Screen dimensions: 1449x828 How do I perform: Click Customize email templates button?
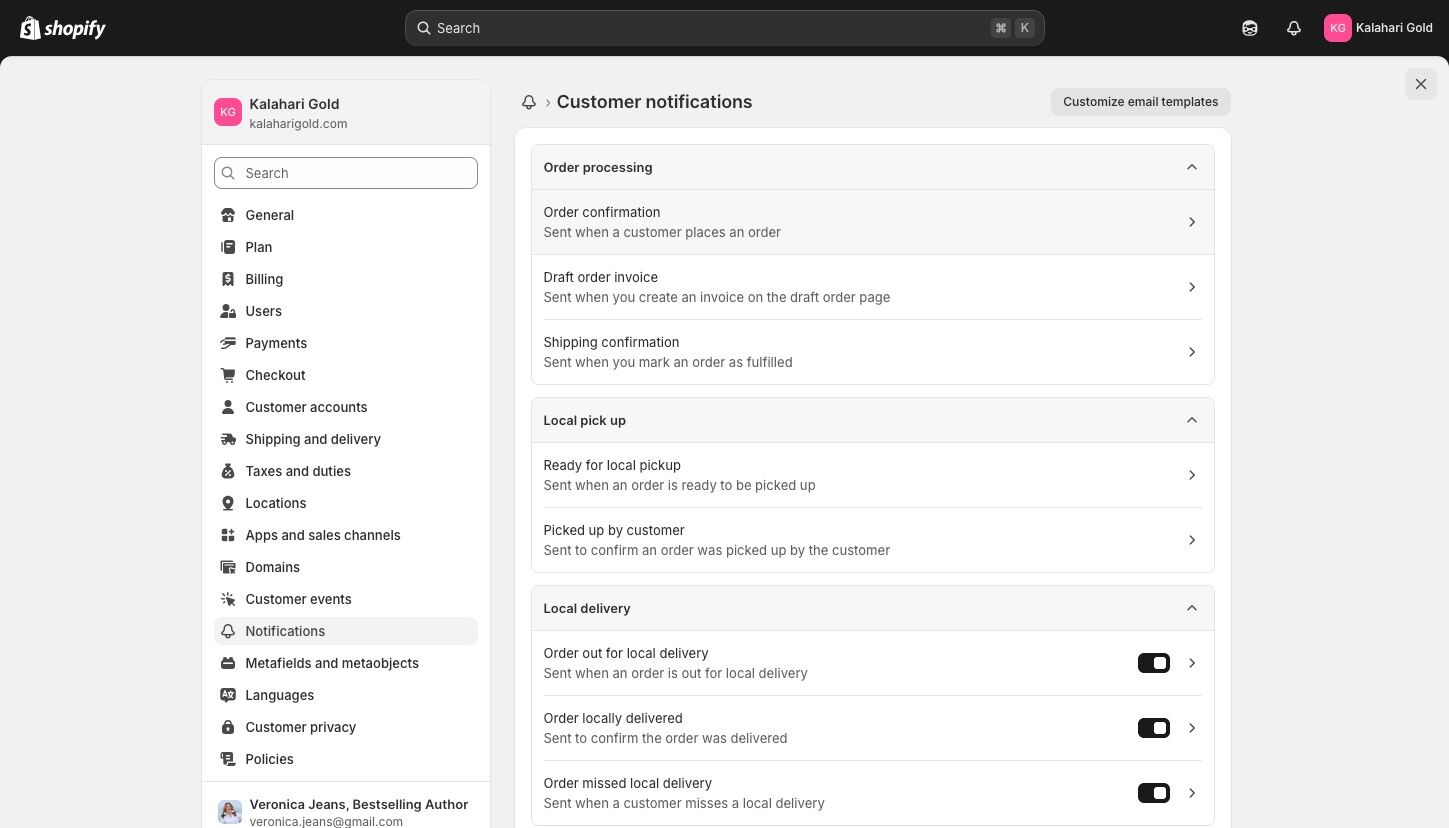(x=1140, y=102)
